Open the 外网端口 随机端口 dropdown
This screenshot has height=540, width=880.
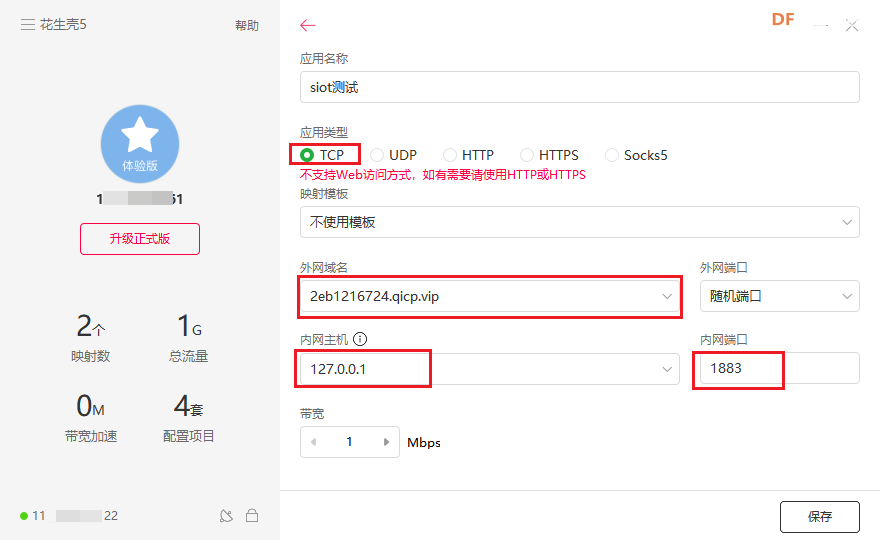[x=779, y=296]
